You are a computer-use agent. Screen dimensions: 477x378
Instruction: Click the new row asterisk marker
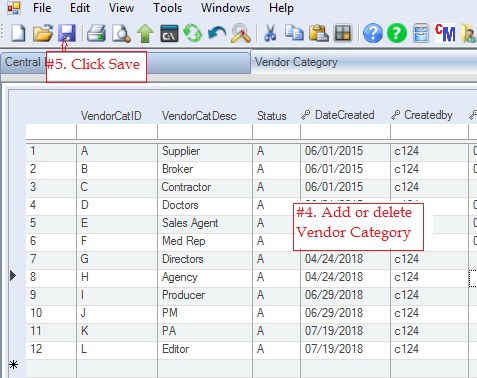[13, 365]
